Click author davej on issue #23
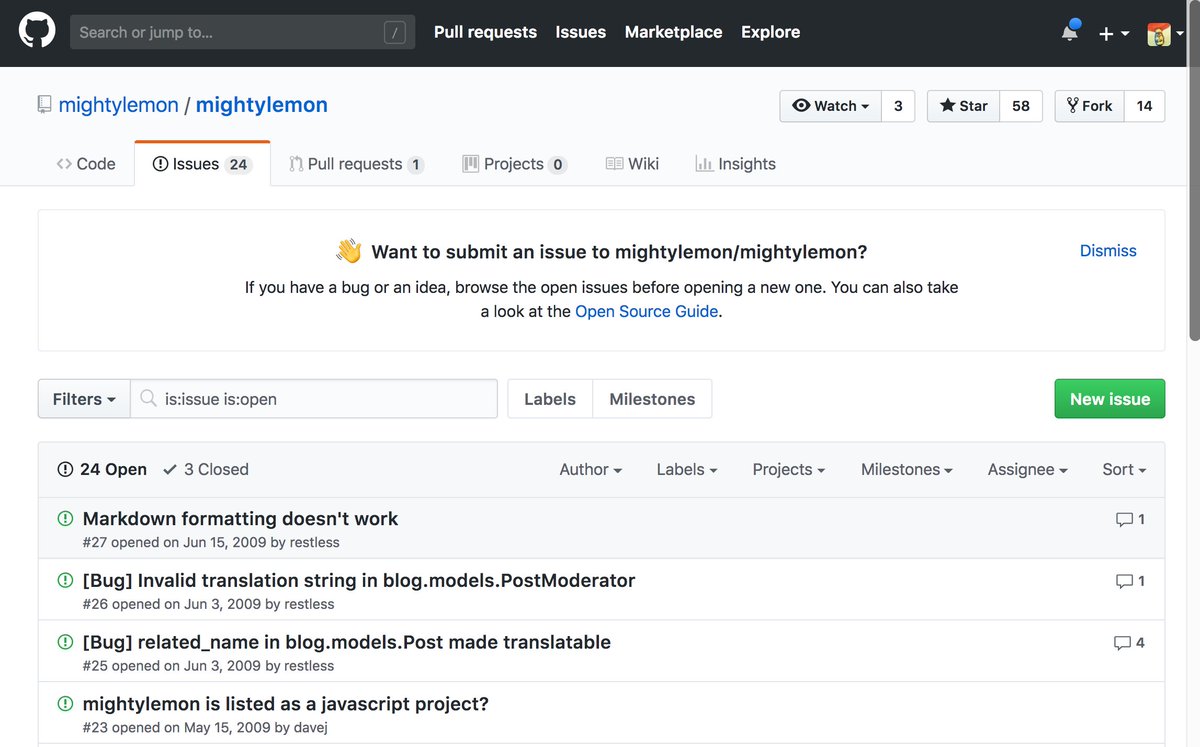 (311, 728)
